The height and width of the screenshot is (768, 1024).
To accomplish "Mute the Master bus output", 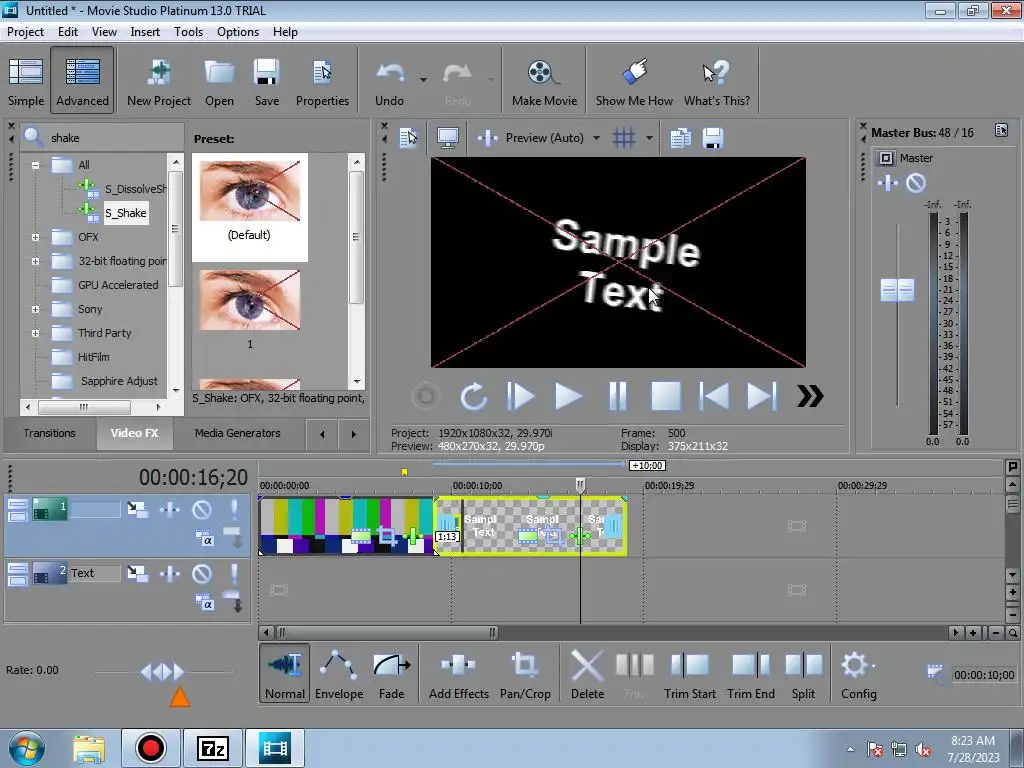I will [x=916, y=183].
